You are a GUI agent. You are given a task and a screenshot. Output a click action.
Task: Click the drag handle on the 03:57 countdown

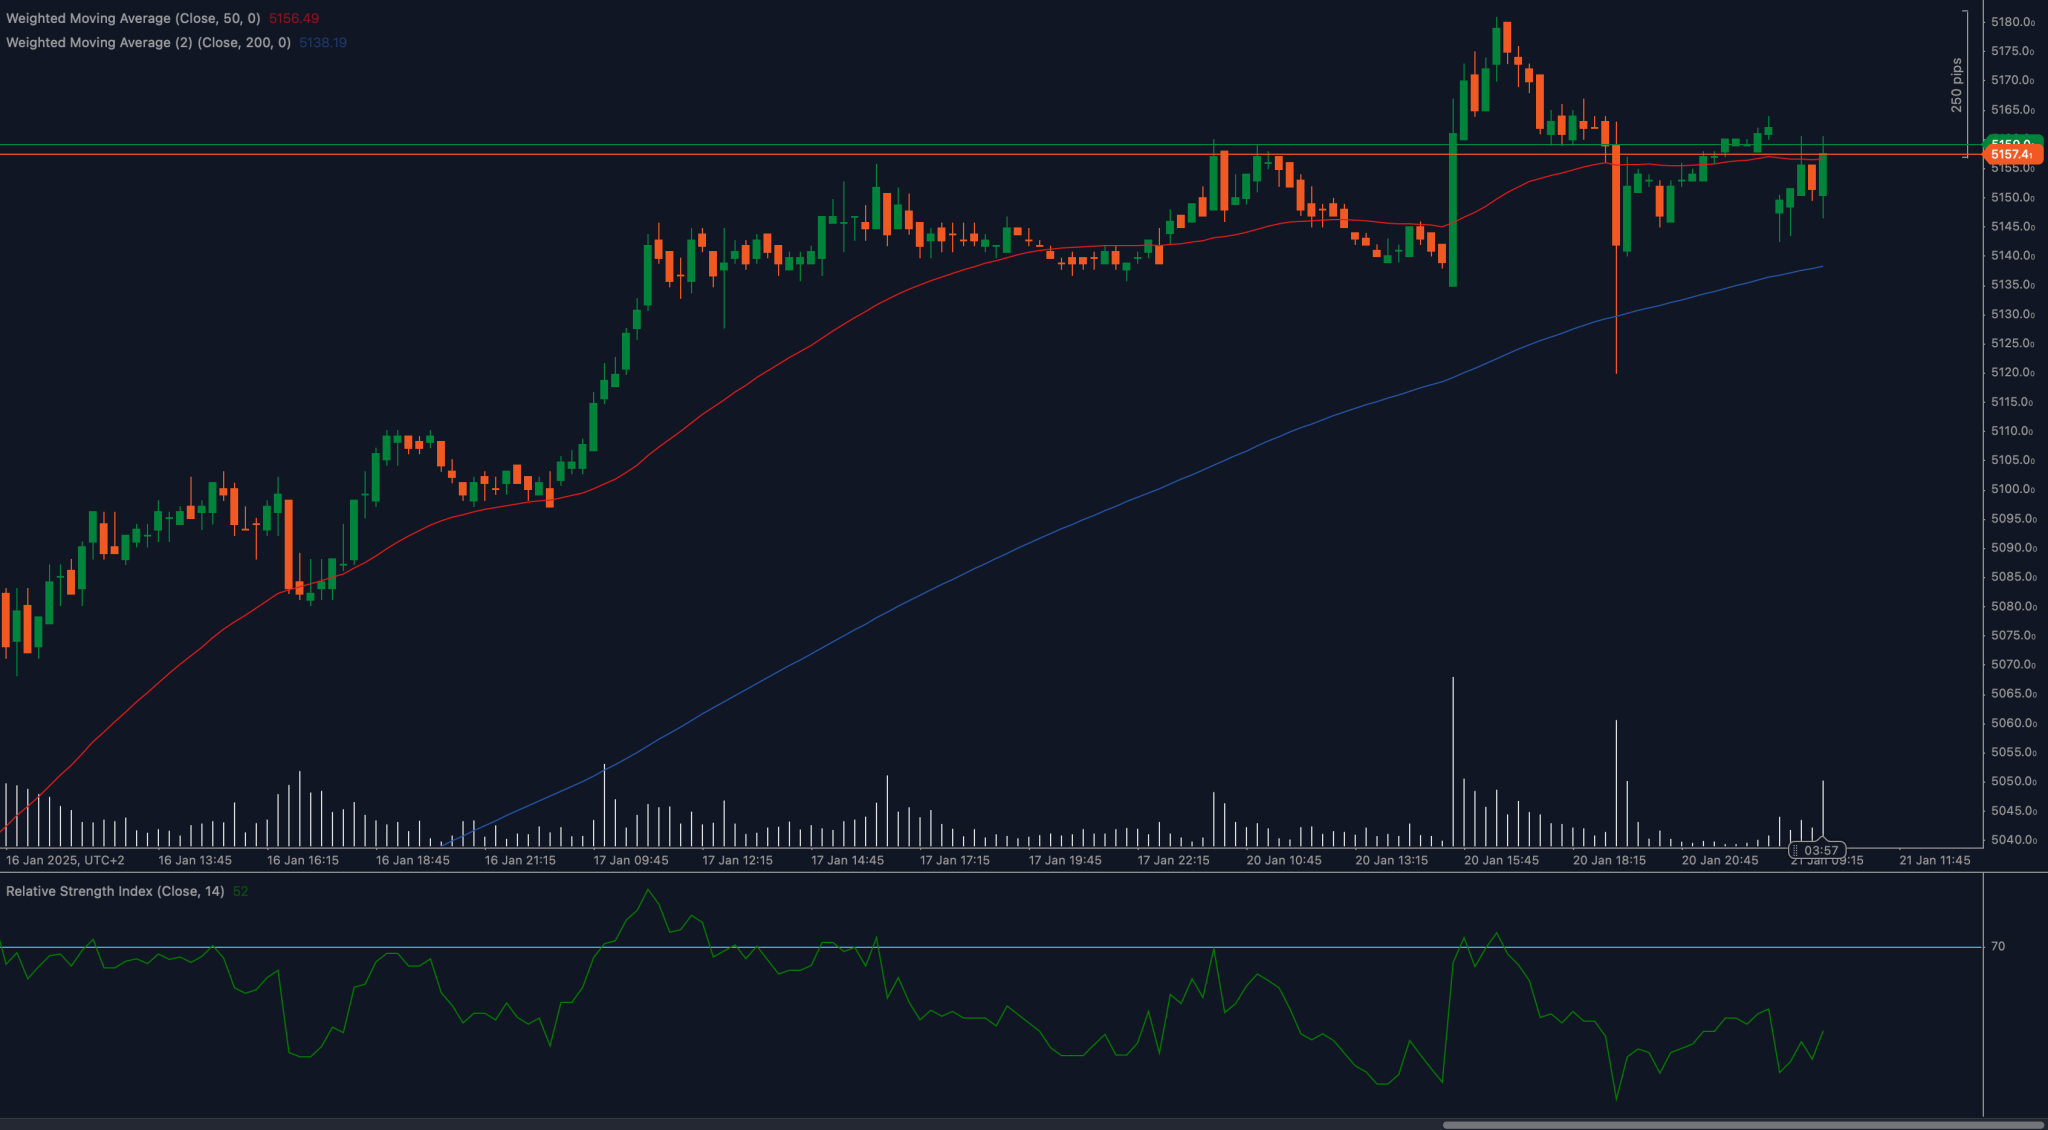1796,851
